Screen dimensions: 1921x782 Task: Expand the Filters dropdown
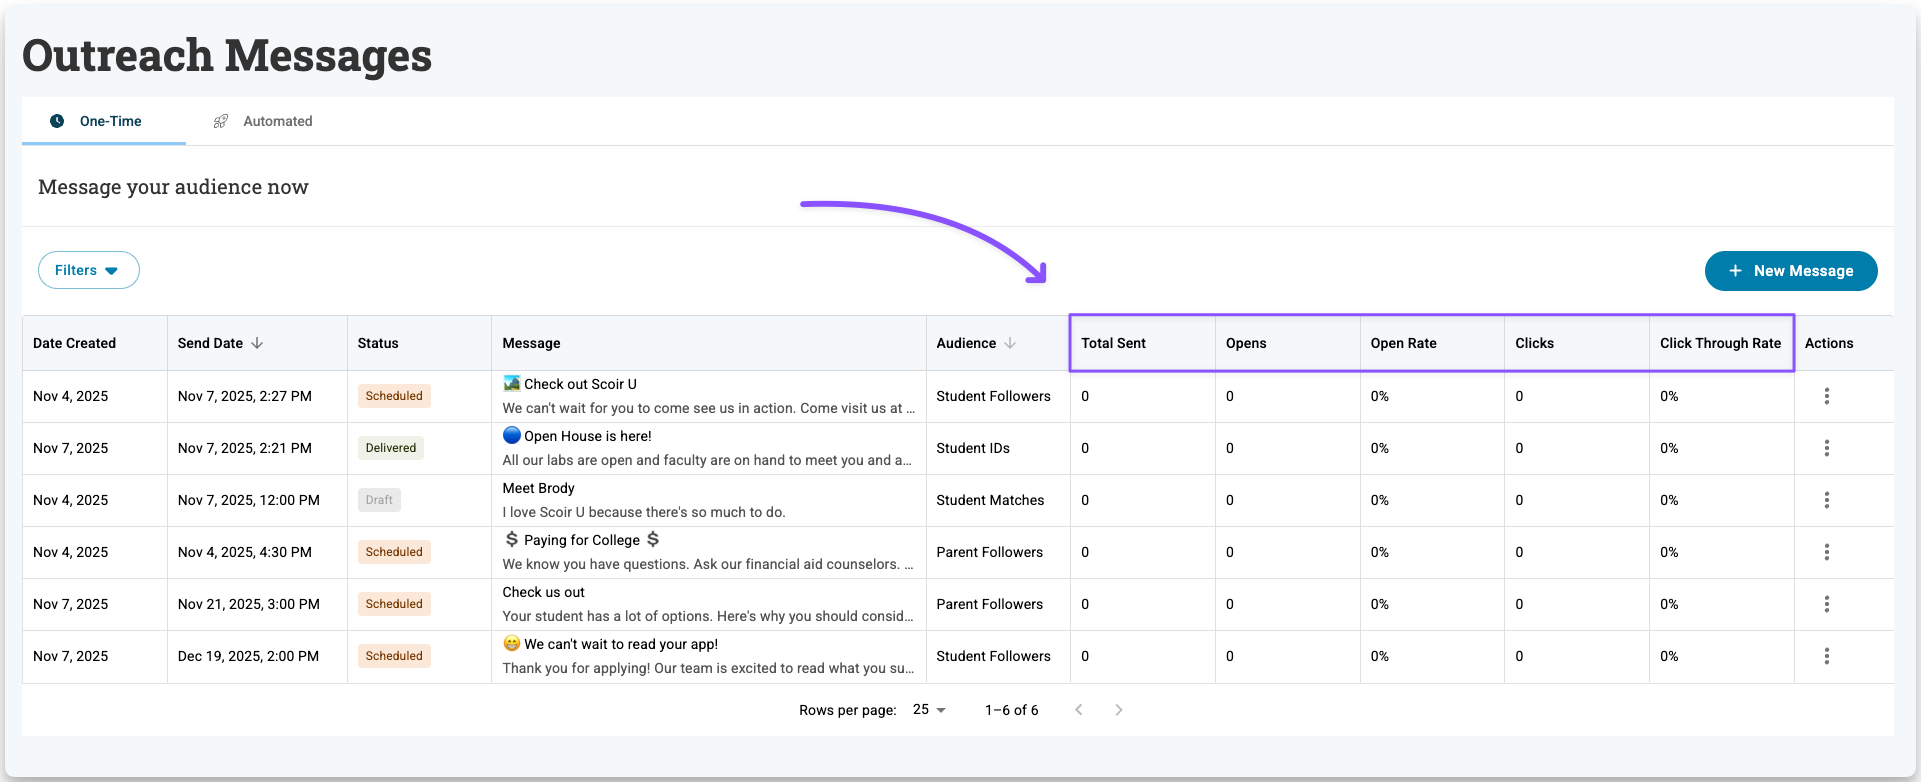click(x=88, y=270)
